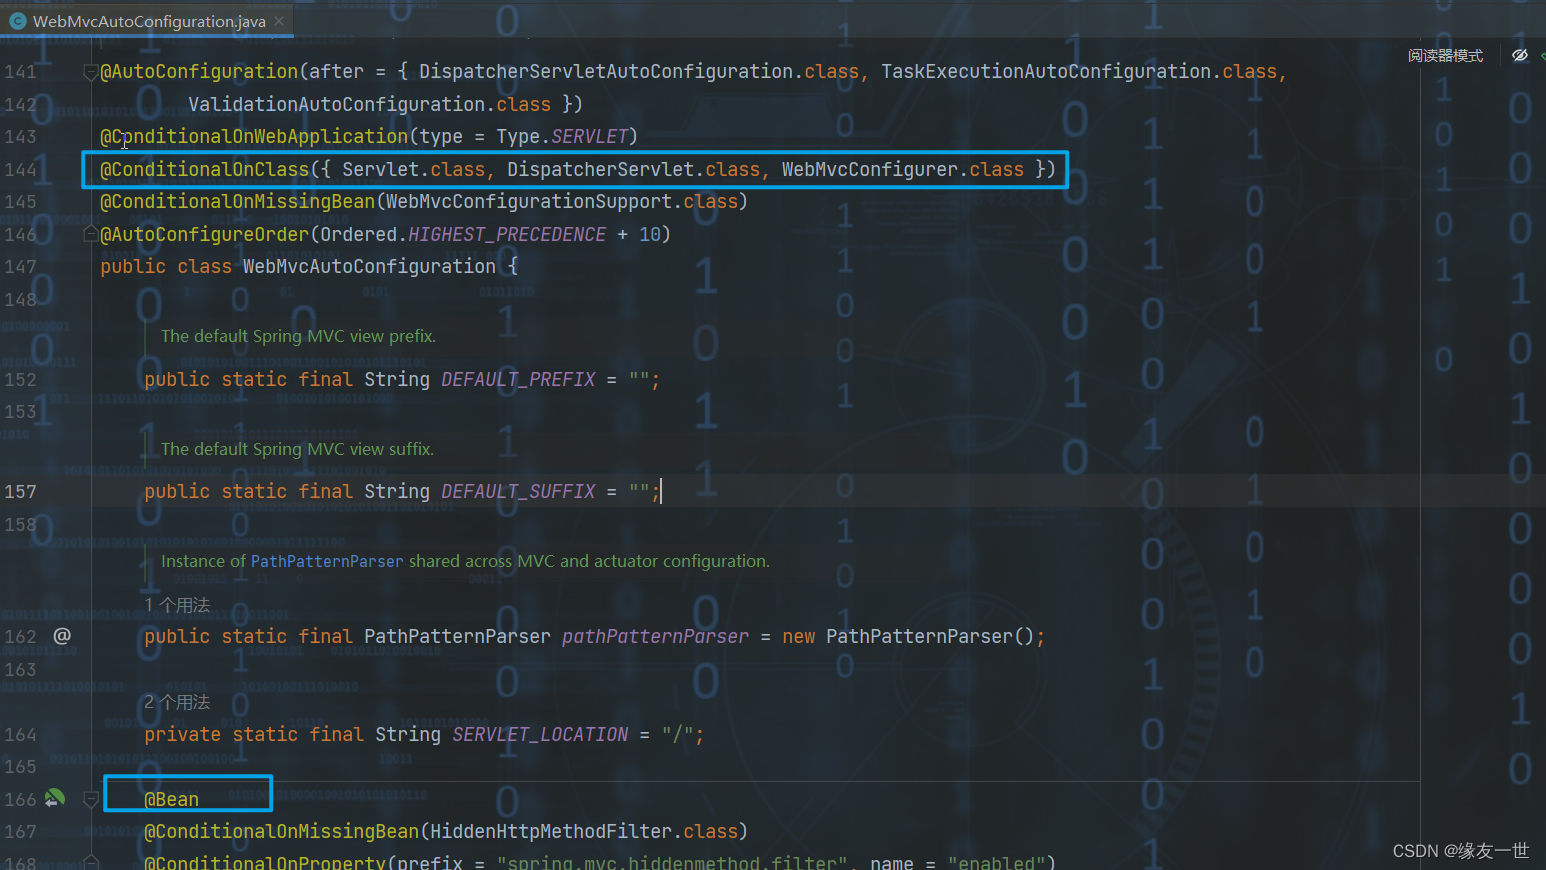Click line number 141 in the gutter
Screen dimensions: 1546x870
point(20,72)
